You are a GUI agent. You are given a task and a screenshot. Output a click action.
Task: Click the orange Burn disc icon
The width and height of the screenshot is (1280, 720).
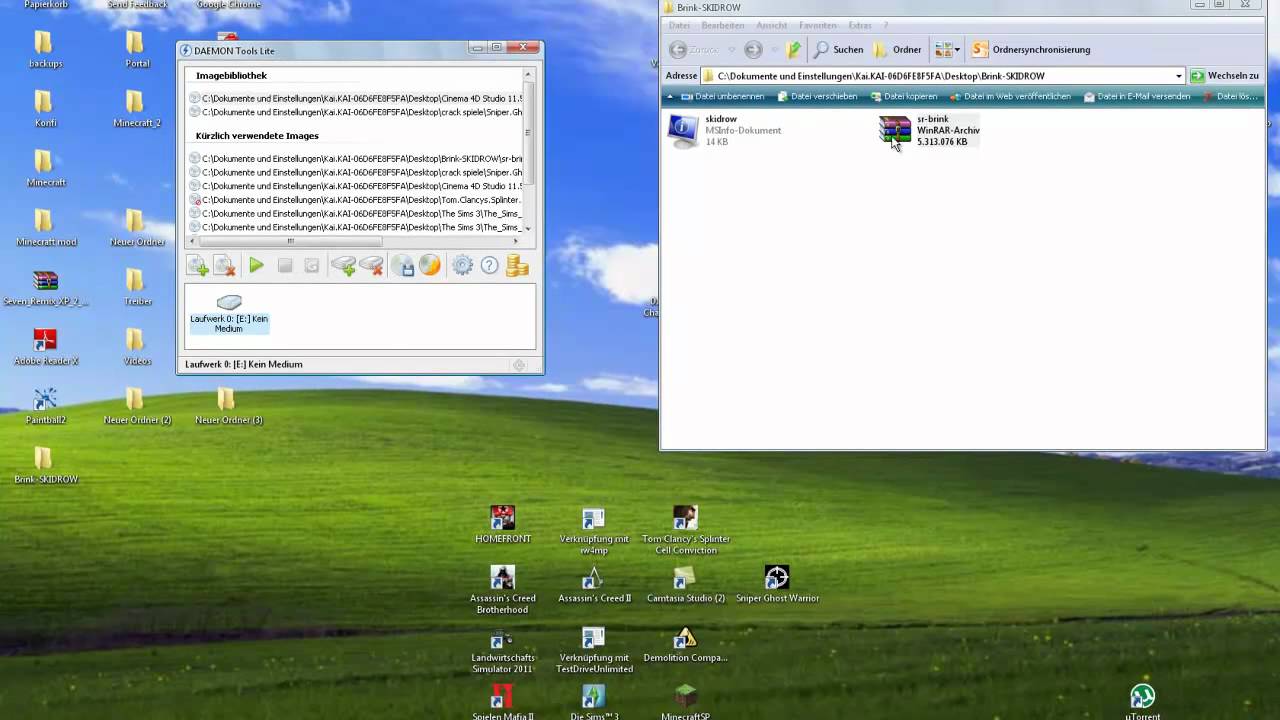coord(430,265)
